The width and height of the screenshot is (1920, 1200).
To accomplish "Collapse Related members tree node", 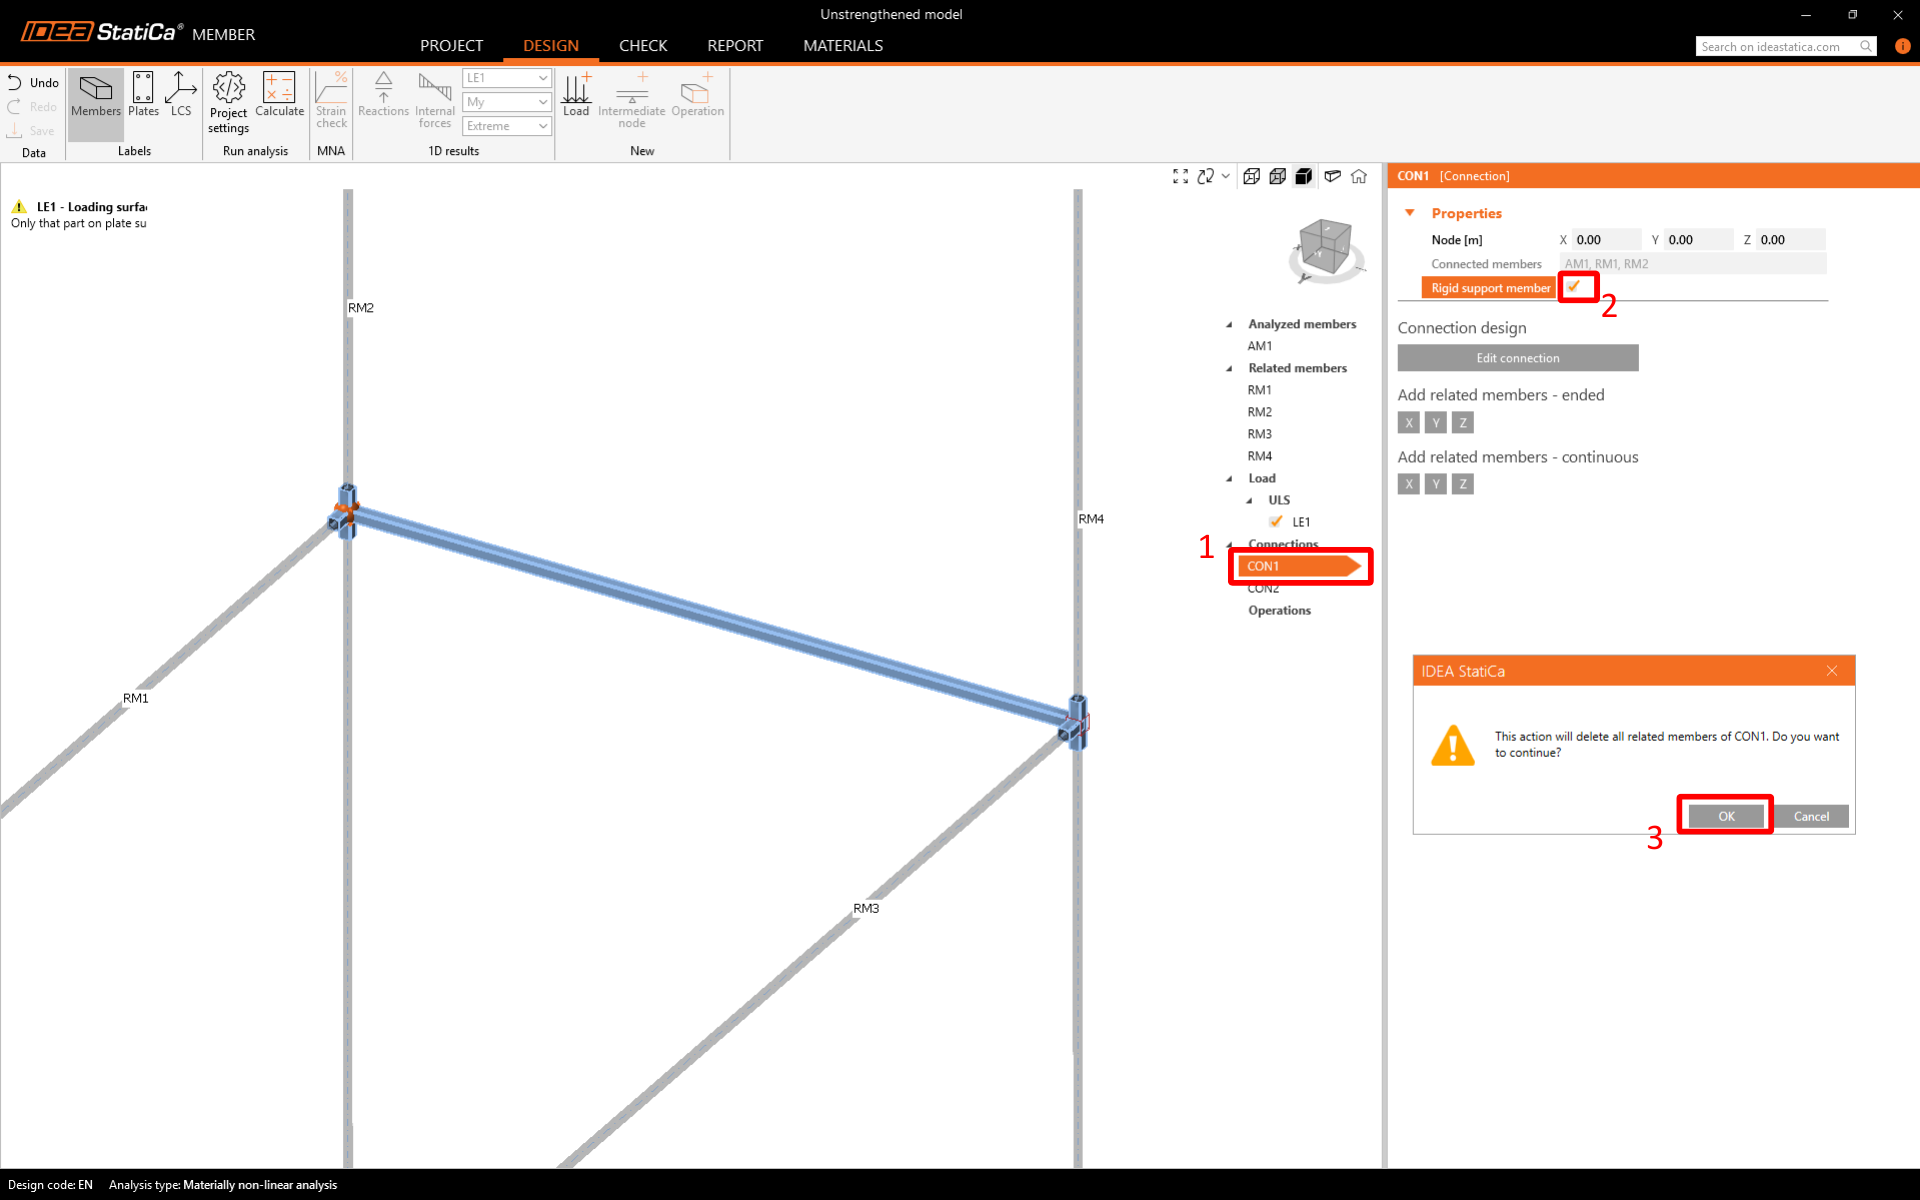I will [x=1230, y=369].
